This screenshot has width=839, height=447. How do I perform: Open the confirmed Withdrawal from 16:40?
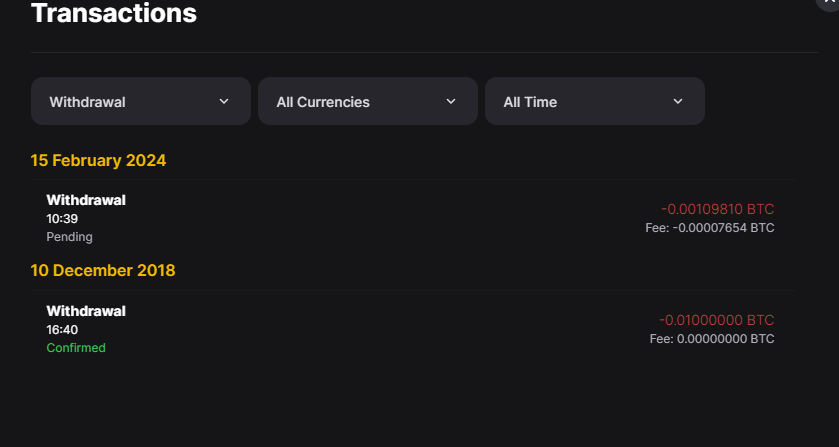[413, 329]
